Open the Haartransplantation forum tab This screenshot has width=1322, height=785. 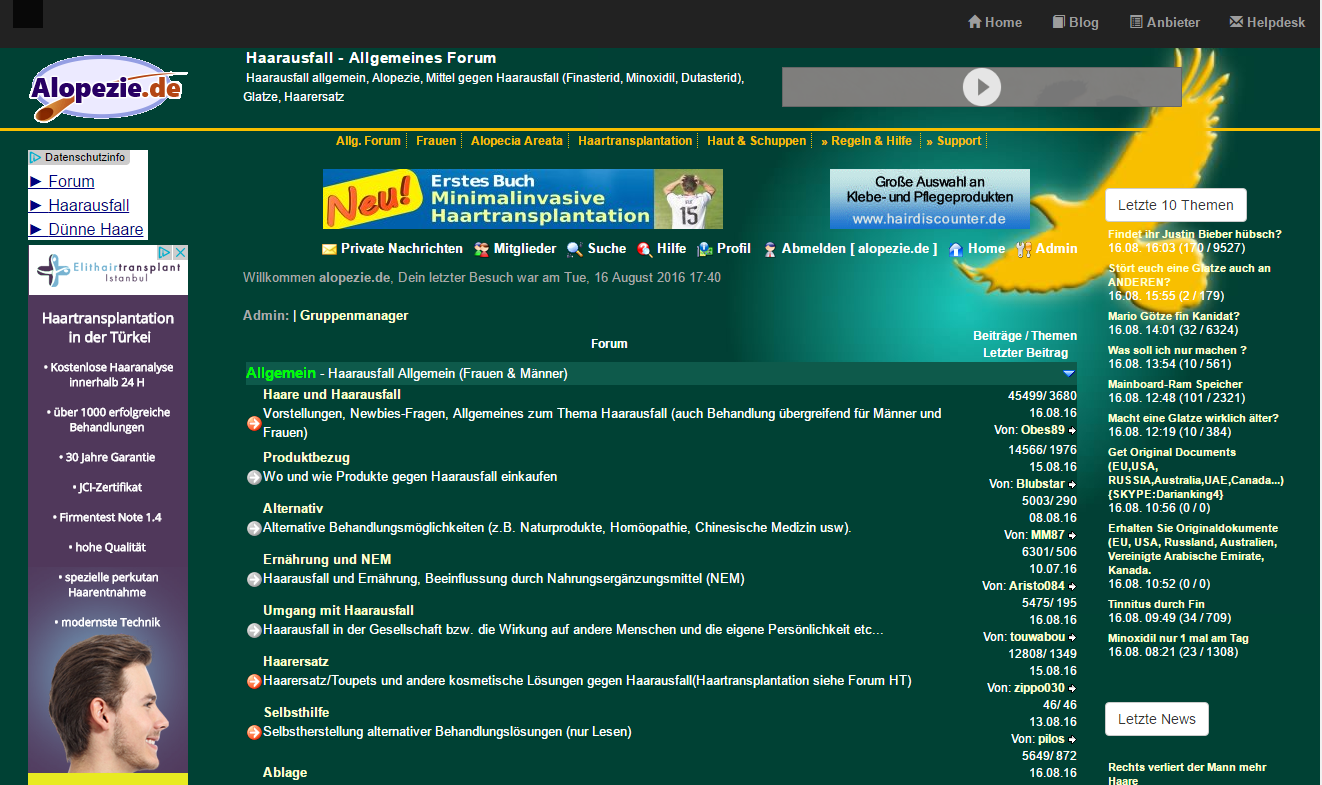point(635,141)
